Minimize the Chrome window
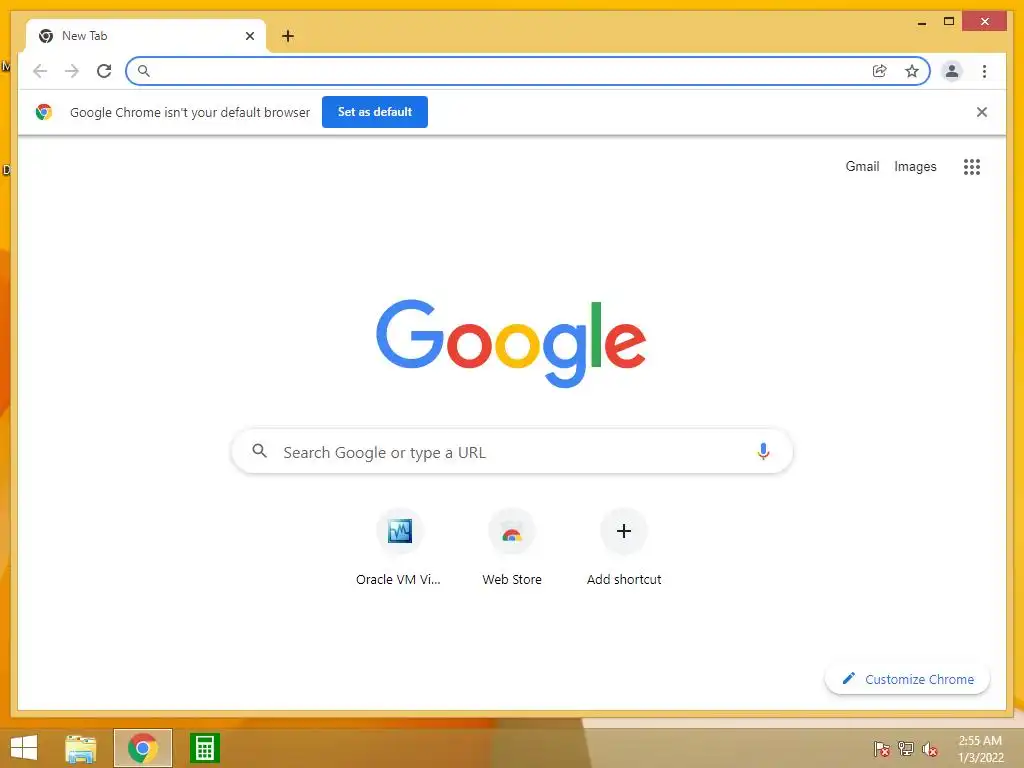Image resolution: width=1024 pixels, height=768 pixels. click(921, 22)
